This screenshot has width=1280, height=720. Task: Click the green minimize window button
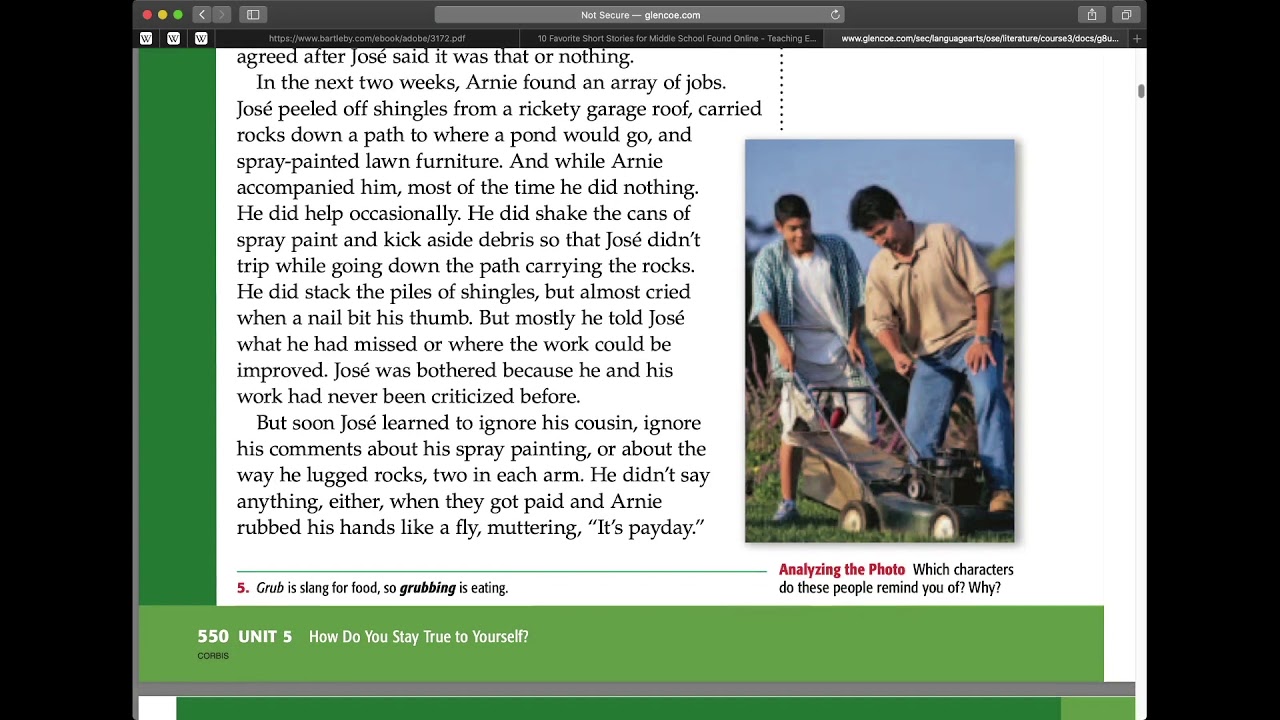click(x=178, y=15)
